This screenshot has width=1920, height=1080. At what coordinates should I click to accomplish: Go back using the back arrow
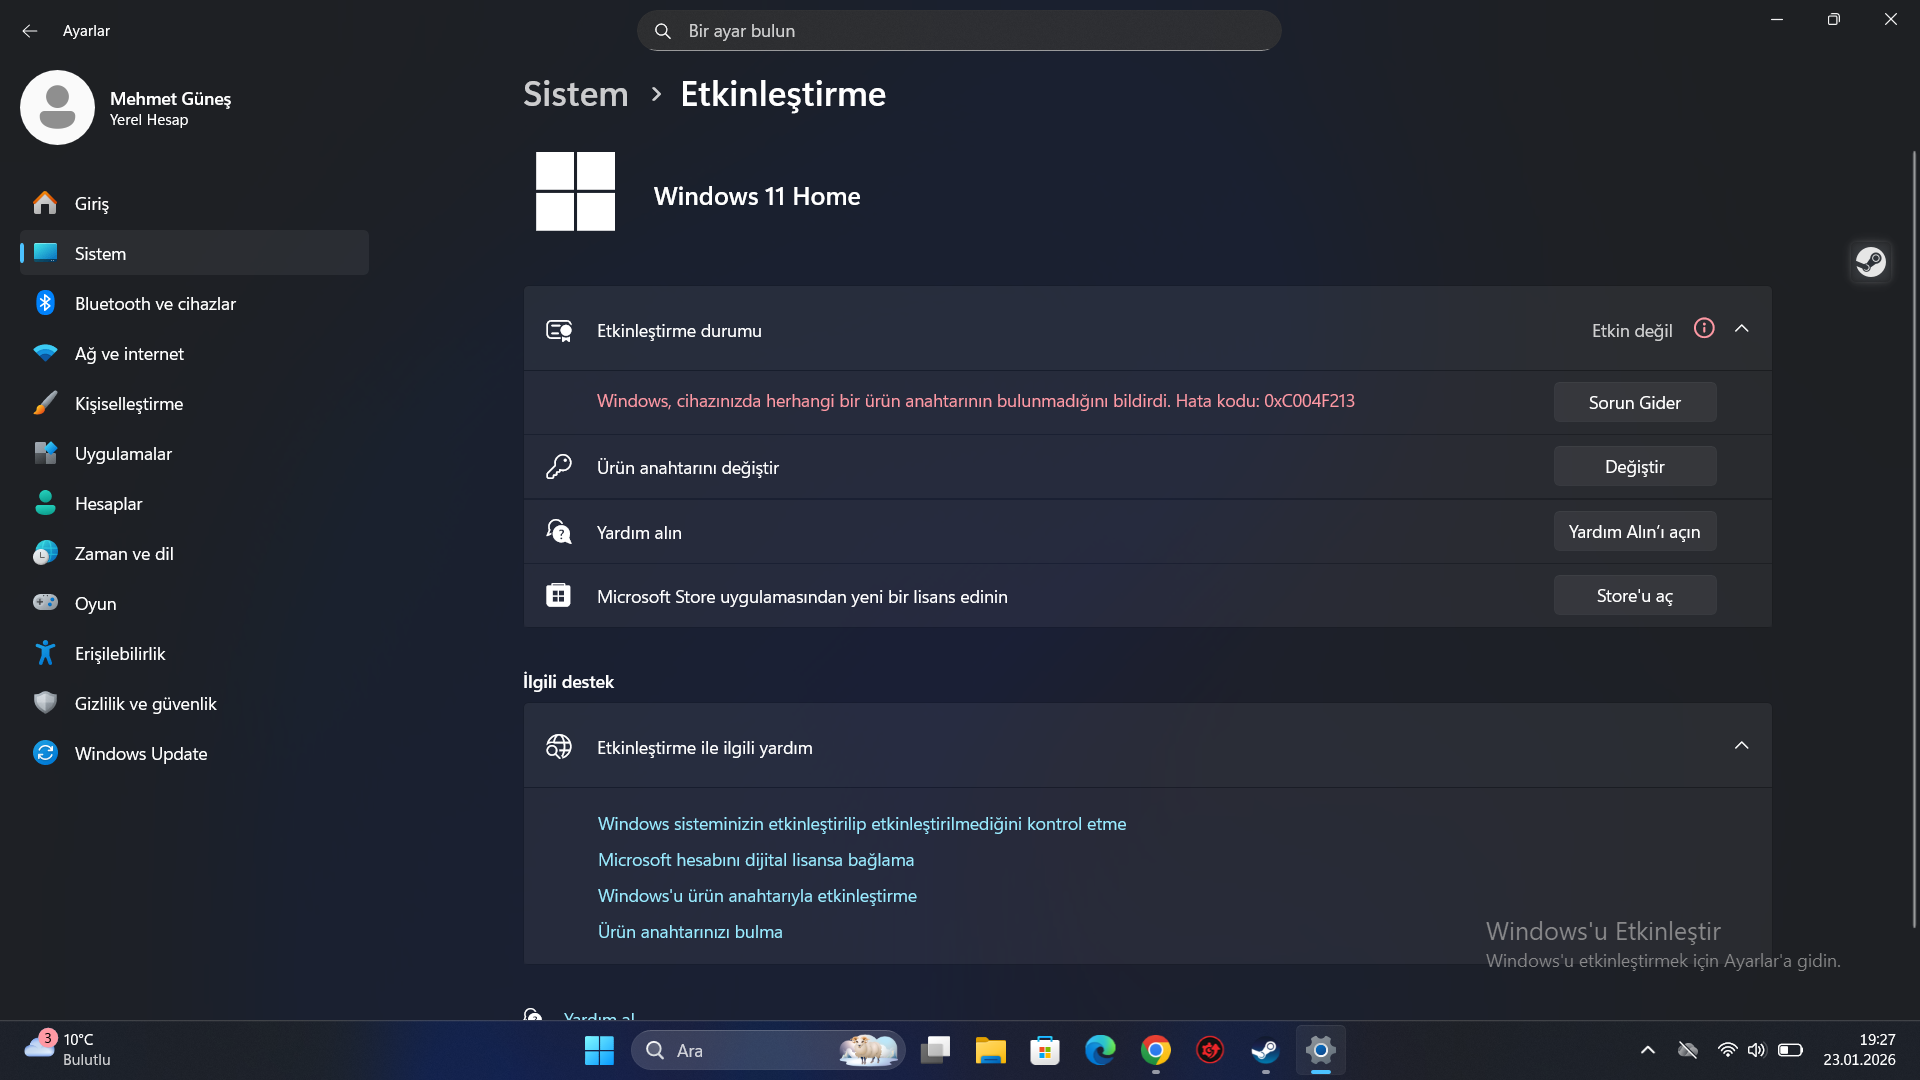pyautogui.click(x=30, y=31)
